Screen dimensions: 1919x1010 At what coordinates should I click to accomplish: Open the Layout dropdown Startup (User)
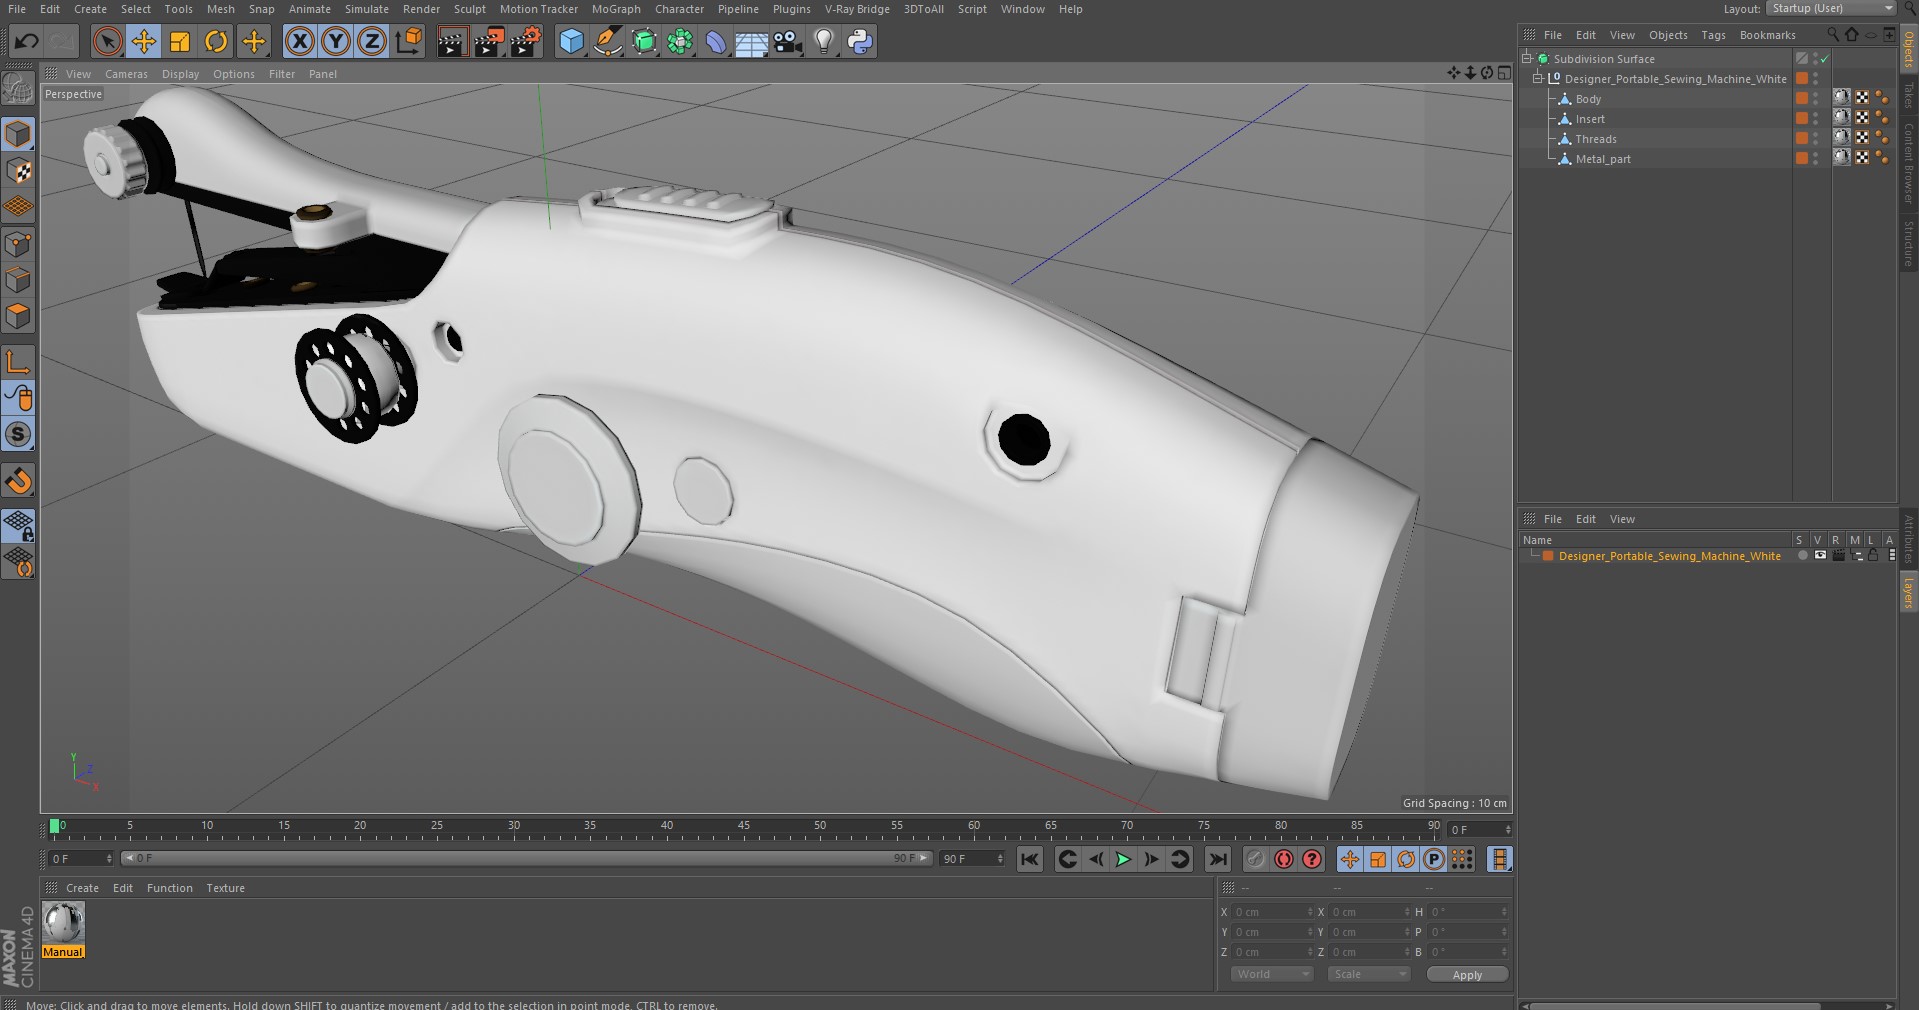pyautogui.click(x=1831, y=8)
